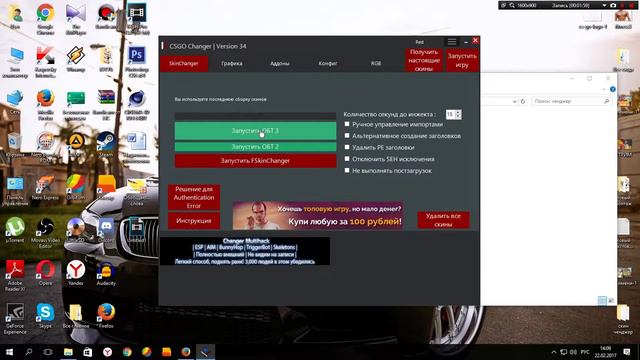The image size is (640, 360).
Task: Open Решение для Authentication Error
Action: click(x=194, y=198)
